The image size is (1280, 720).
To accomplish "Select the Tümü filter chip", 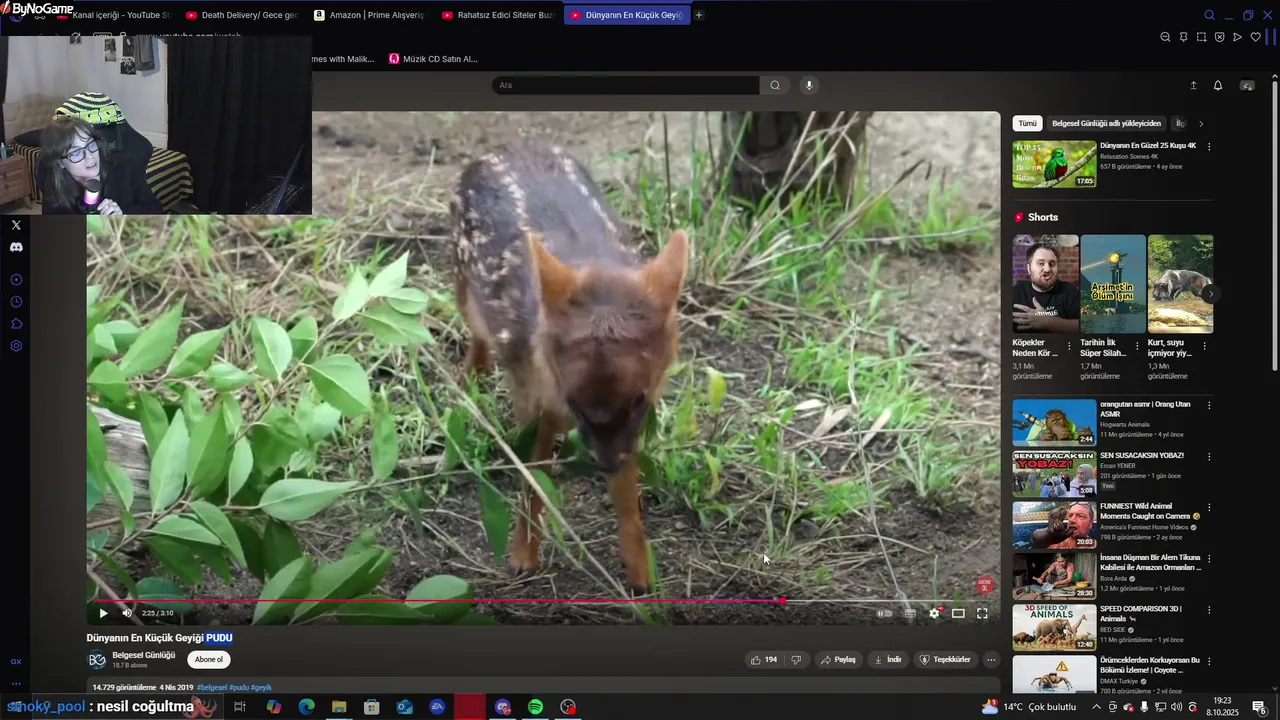I will coord(1027,123).
